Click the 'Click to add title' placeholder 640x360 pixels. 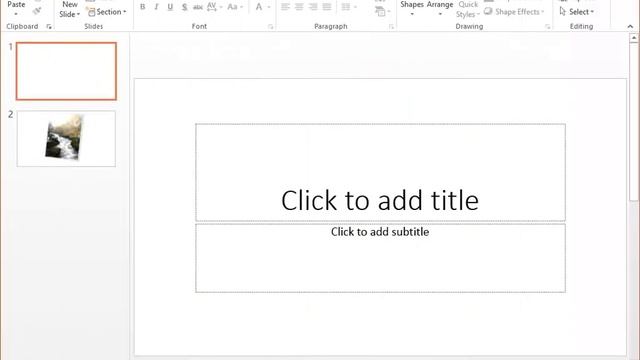tap(380, 172)
